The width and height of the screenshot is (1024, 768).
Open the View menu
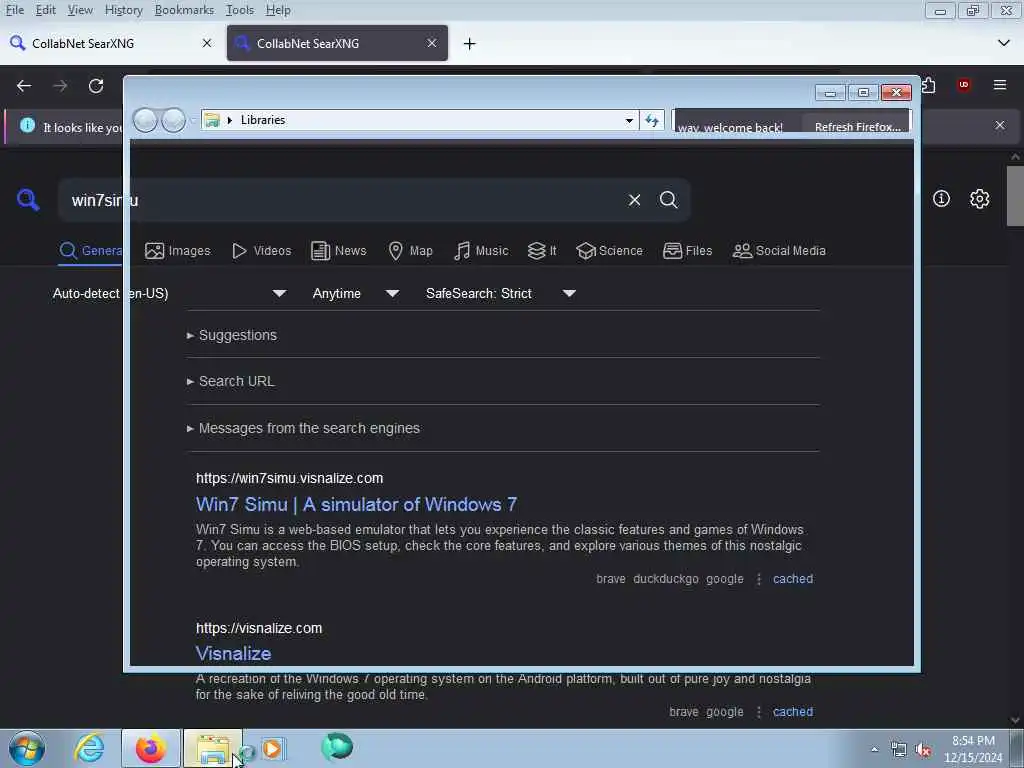click(80, 10)
